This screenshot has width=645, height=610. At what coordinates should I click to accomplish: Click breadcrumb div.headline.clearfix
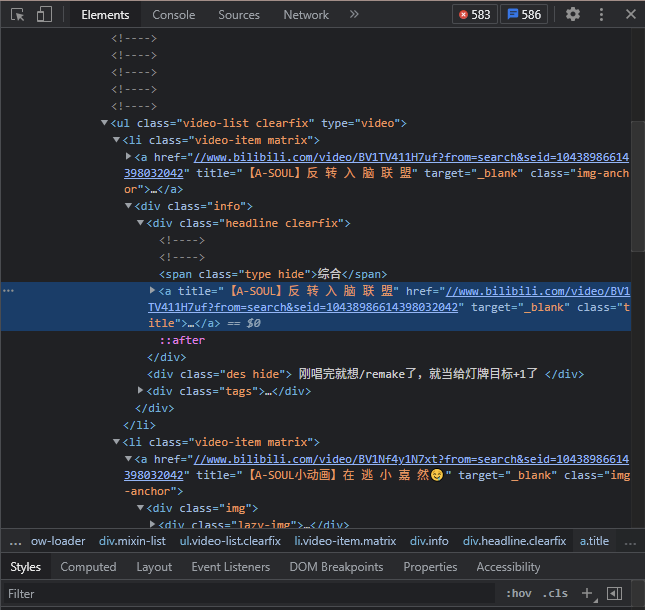click(515, 541)
